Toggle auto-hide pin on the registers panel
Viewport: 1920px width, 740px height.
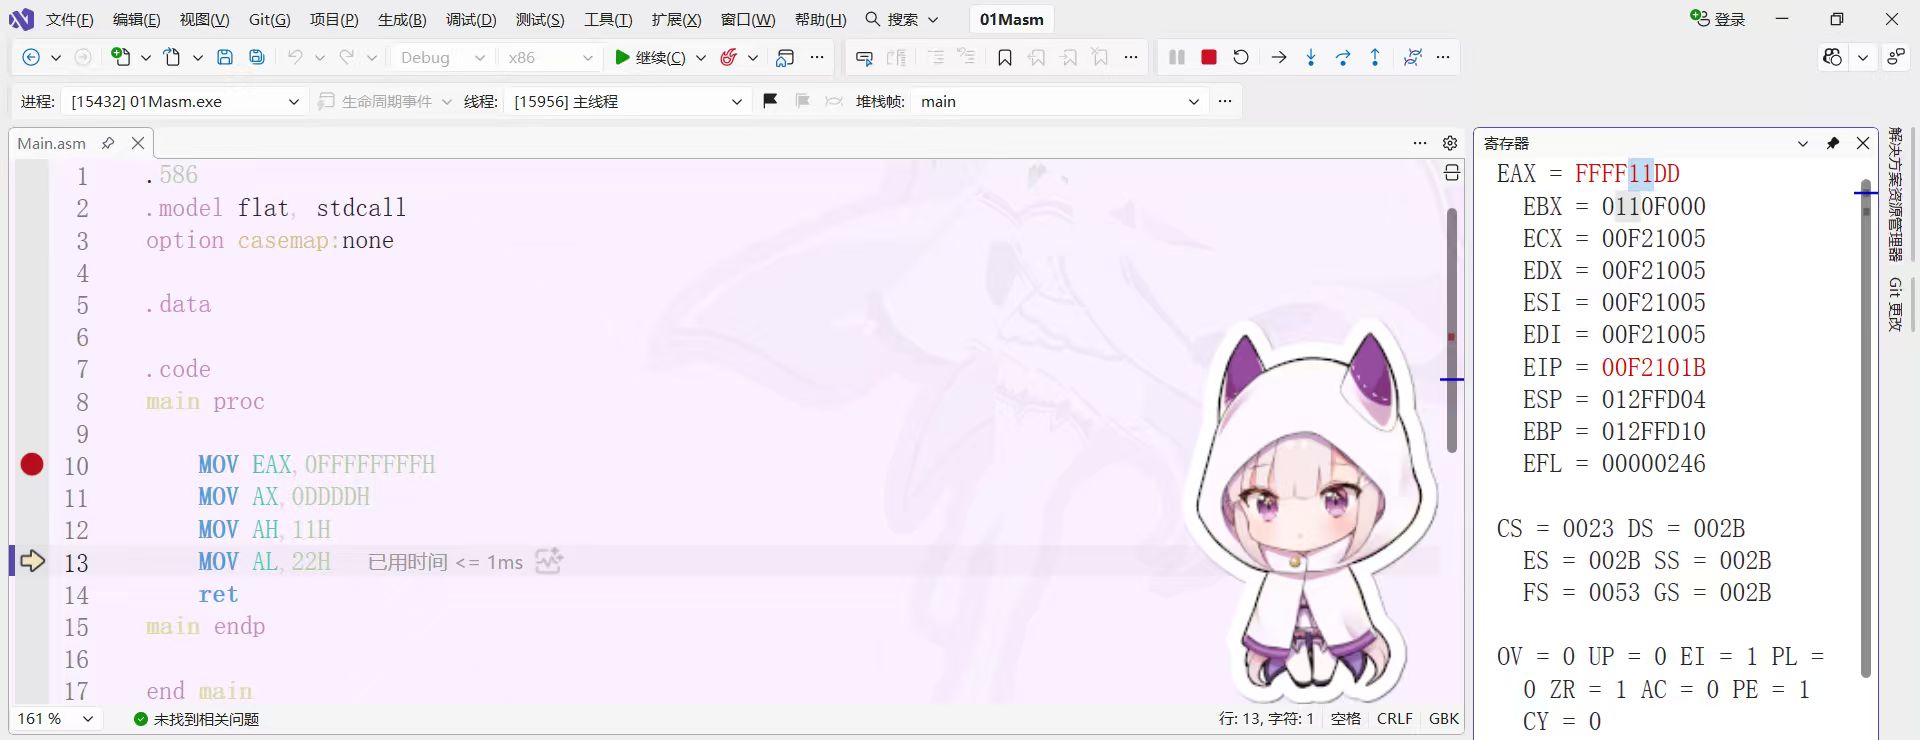(x=1833, y=143)
